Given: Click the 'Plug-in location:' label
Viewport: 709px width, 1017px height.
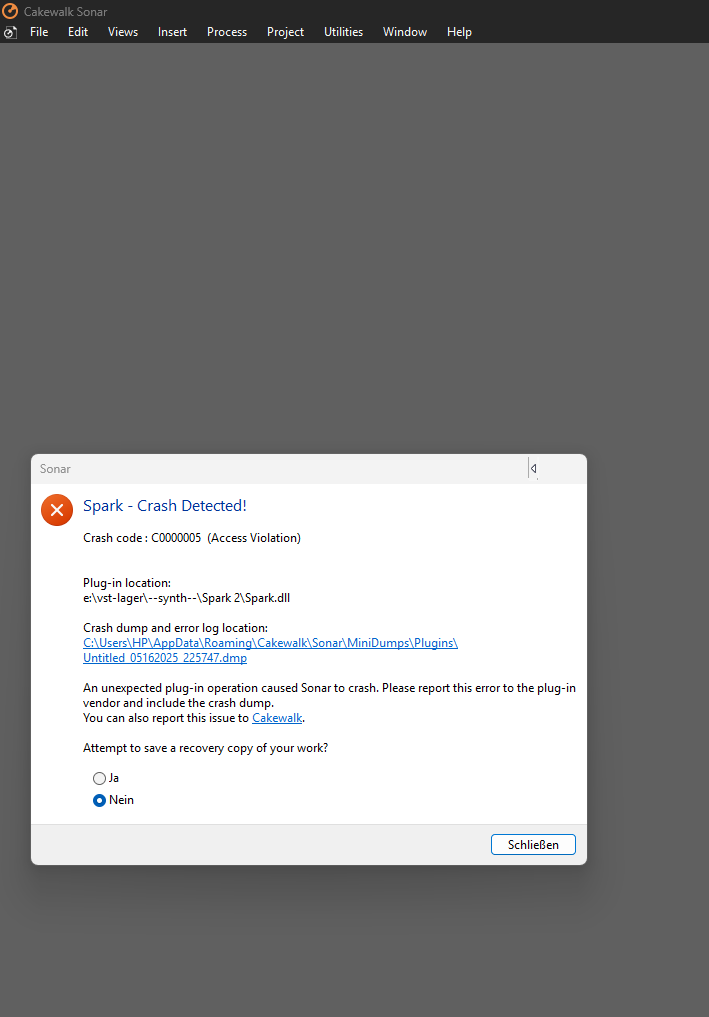Looking at the screenshot, I should [127, 583].
